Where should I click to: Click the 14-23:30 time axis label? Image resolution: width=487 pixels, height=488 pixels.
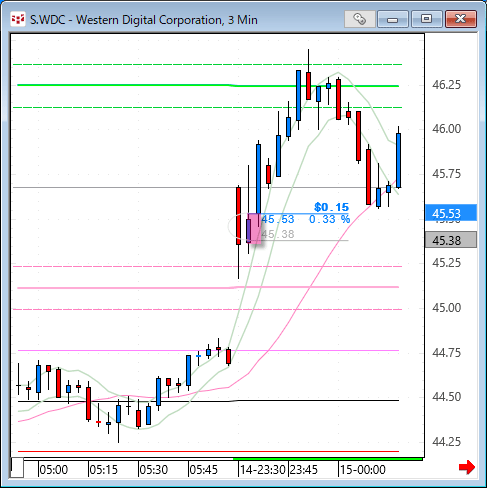pos(263,470)
